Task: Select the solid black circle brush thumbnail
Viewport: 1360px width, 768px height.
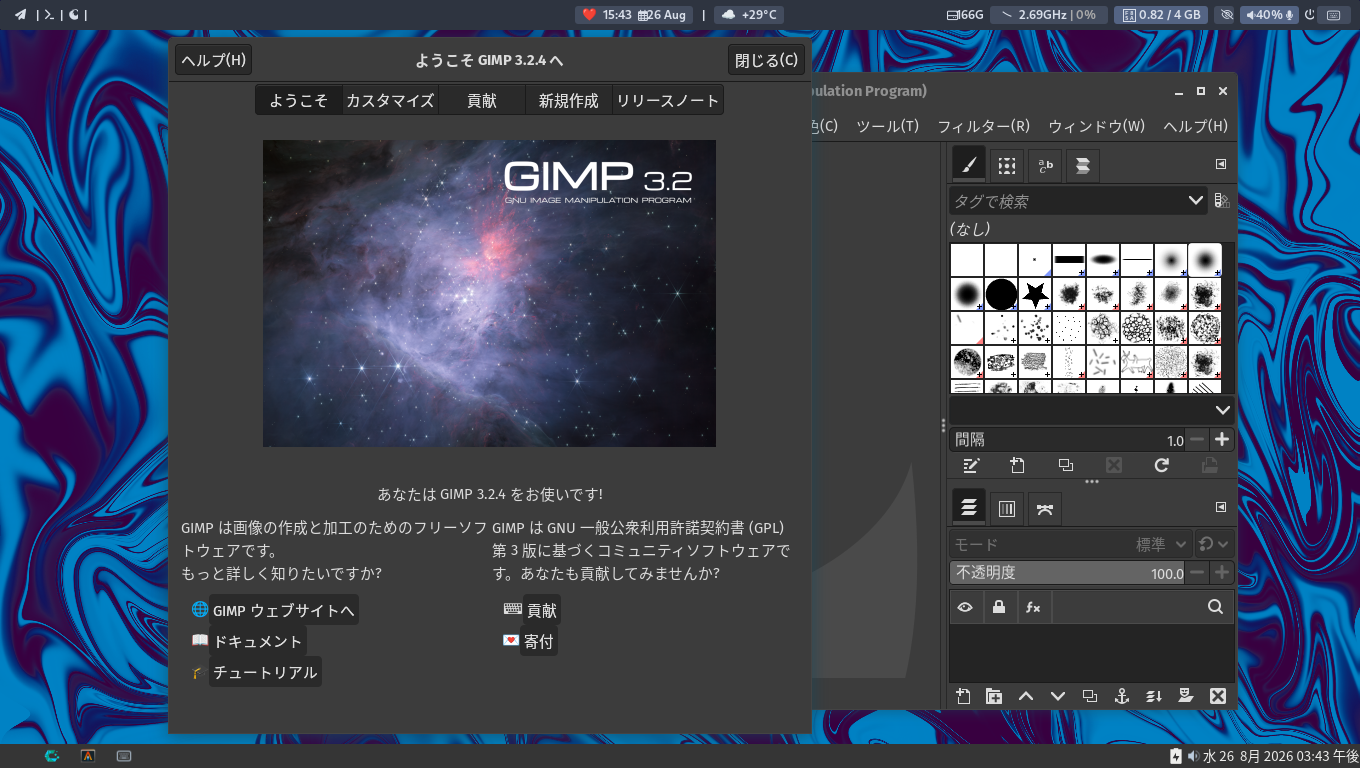Action: pyautogui.click(x=1001, y=294)
